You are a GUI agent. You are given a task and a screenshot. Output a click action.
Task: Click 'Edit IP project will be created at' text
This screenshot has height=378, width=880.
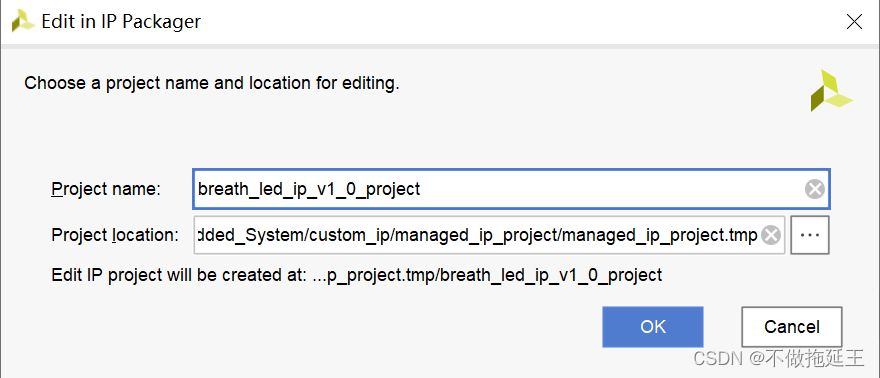178,275
